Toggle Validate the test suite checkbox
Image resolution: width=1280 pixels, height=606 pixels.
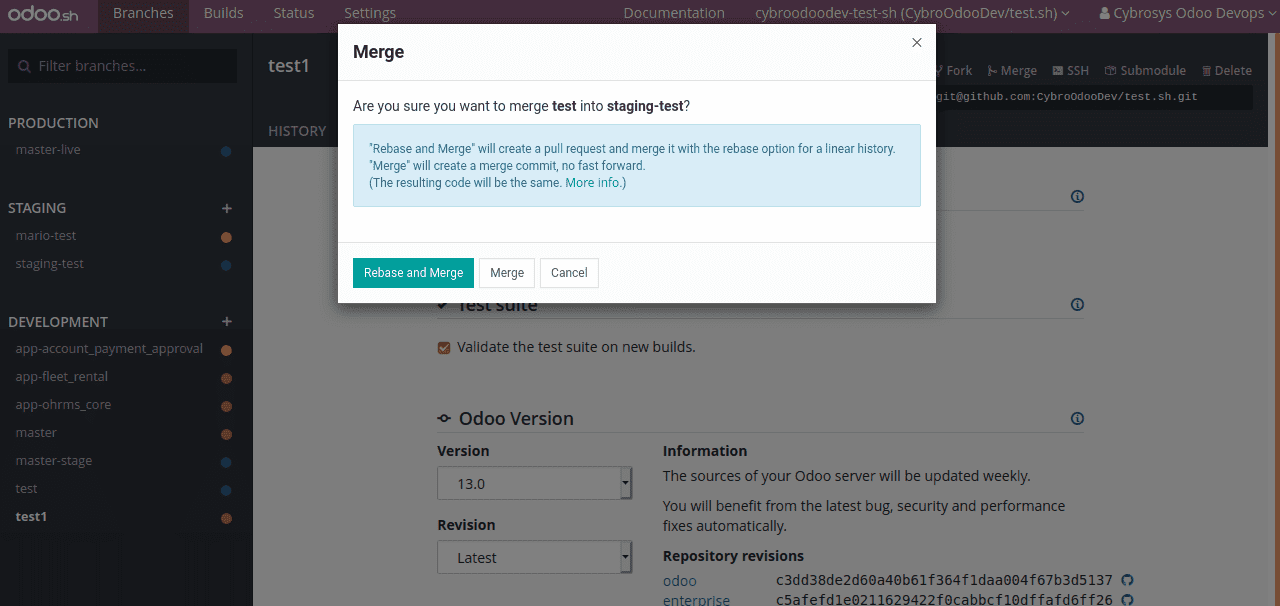click(x=444, y=348)
